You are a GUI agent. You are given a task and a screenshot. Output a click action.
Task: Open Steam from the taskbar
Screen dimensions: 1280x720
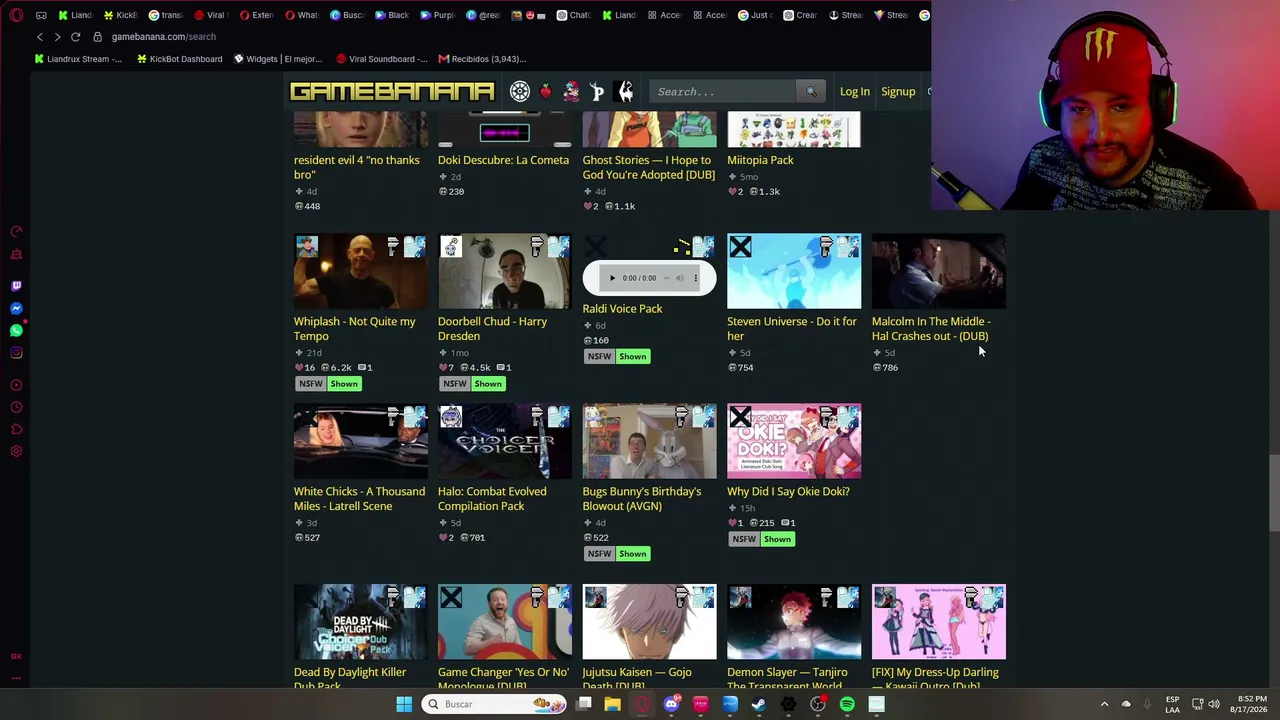pyautogui.click(x=759, y=704)
